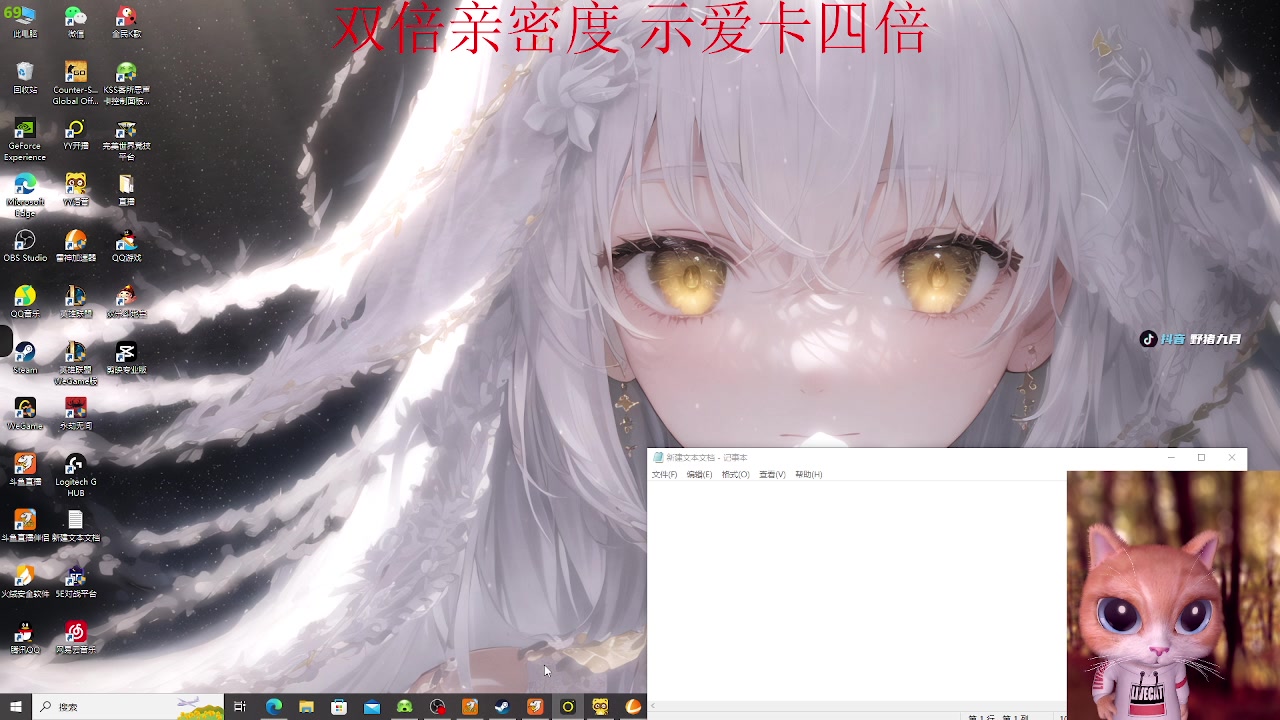Click the Windows Start button
The height and width of the screenshot is (720, 1280).
(15, 706)
